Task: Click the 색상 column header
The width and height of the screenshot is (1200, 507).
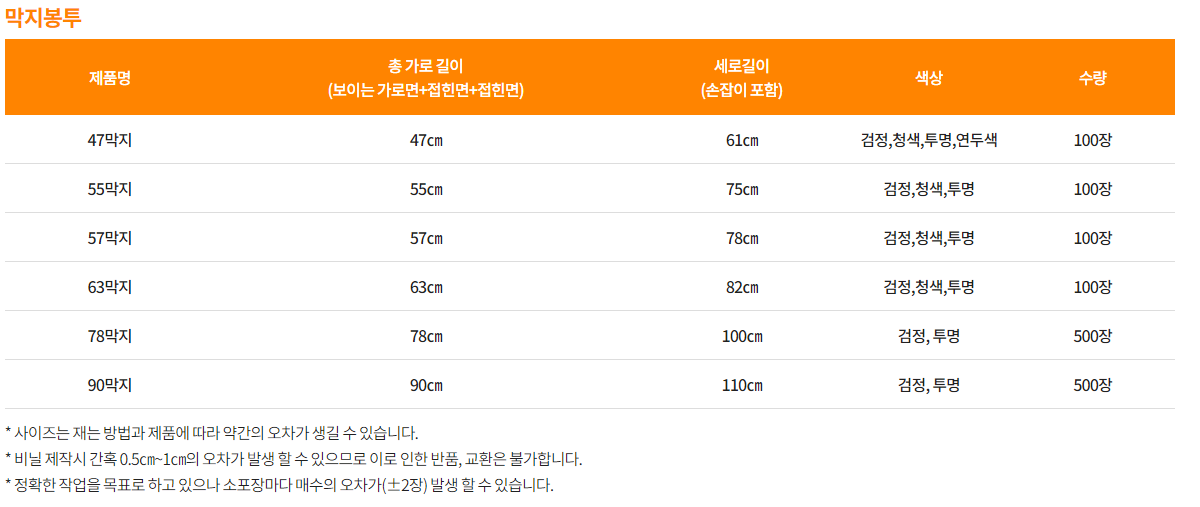Action: click(929, 78)
